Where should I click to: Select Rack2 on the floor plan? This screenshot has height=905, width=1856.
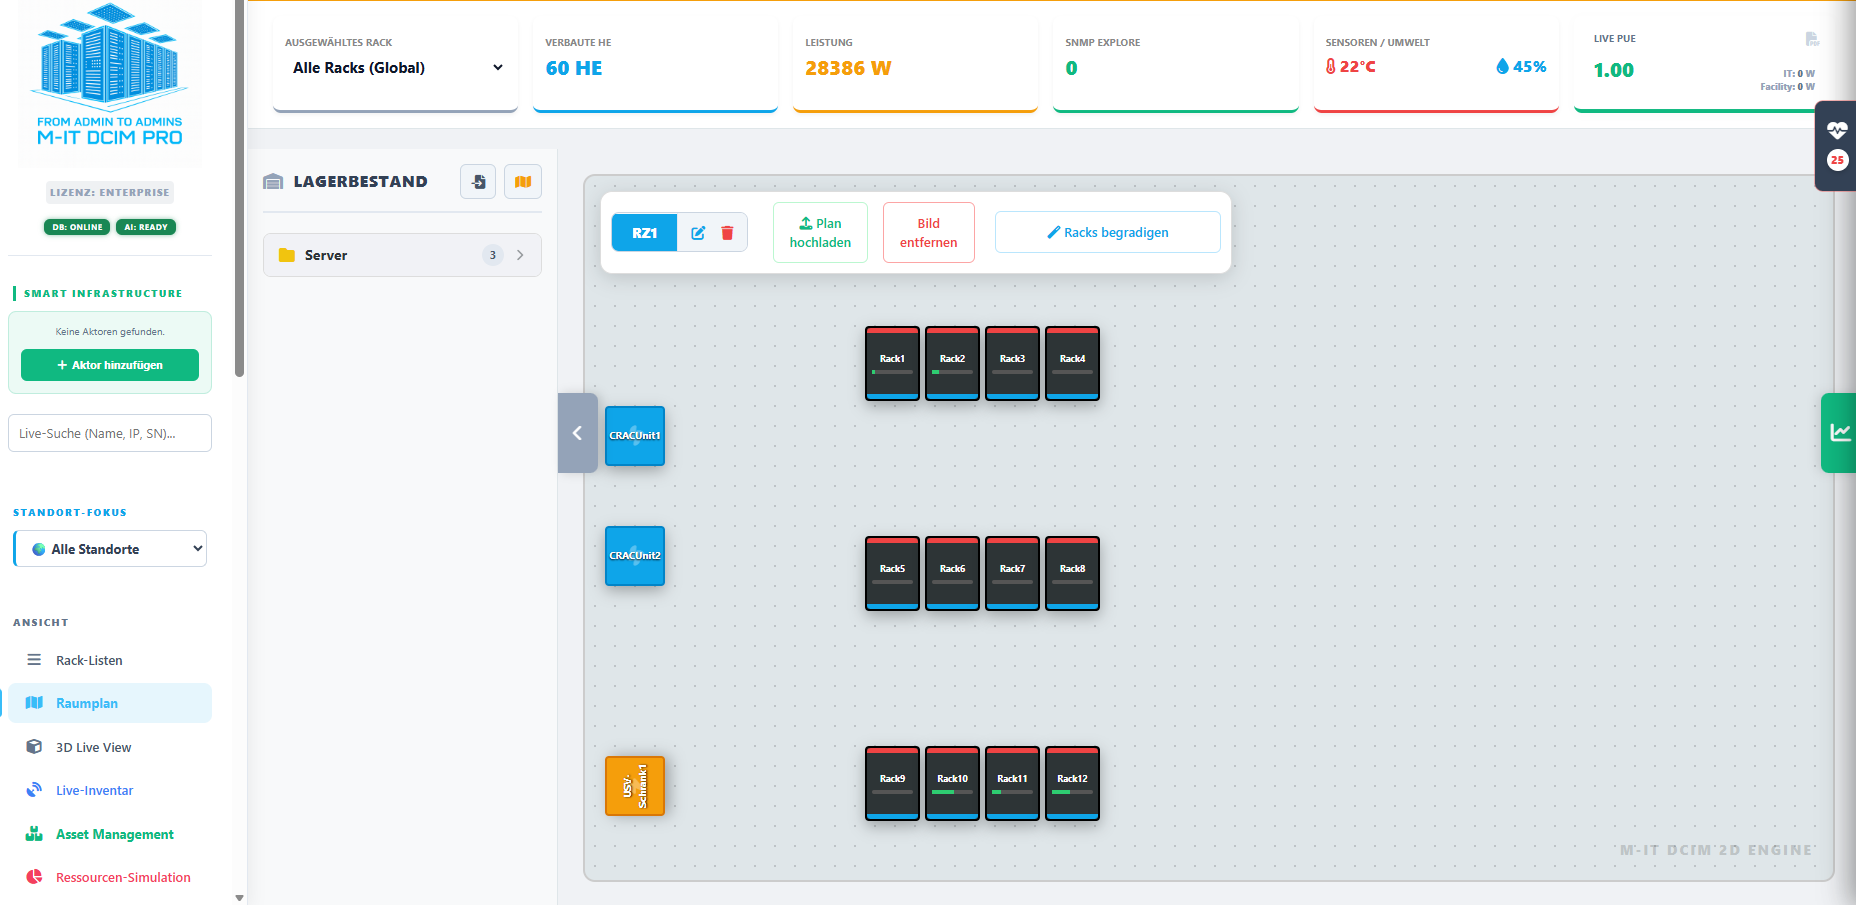[952, 364]
